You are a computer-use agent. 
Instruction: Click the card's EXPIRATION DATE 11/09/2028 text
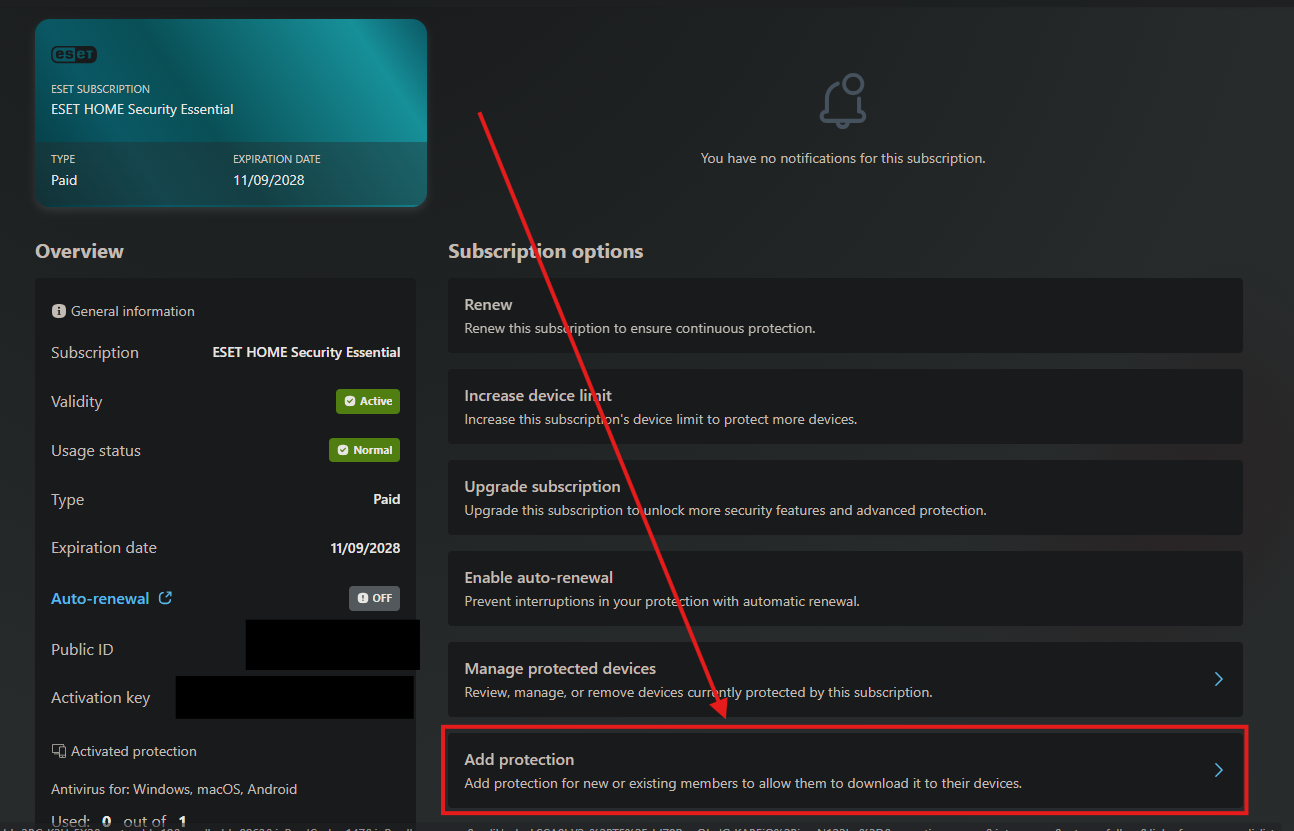tap(277, 171)
